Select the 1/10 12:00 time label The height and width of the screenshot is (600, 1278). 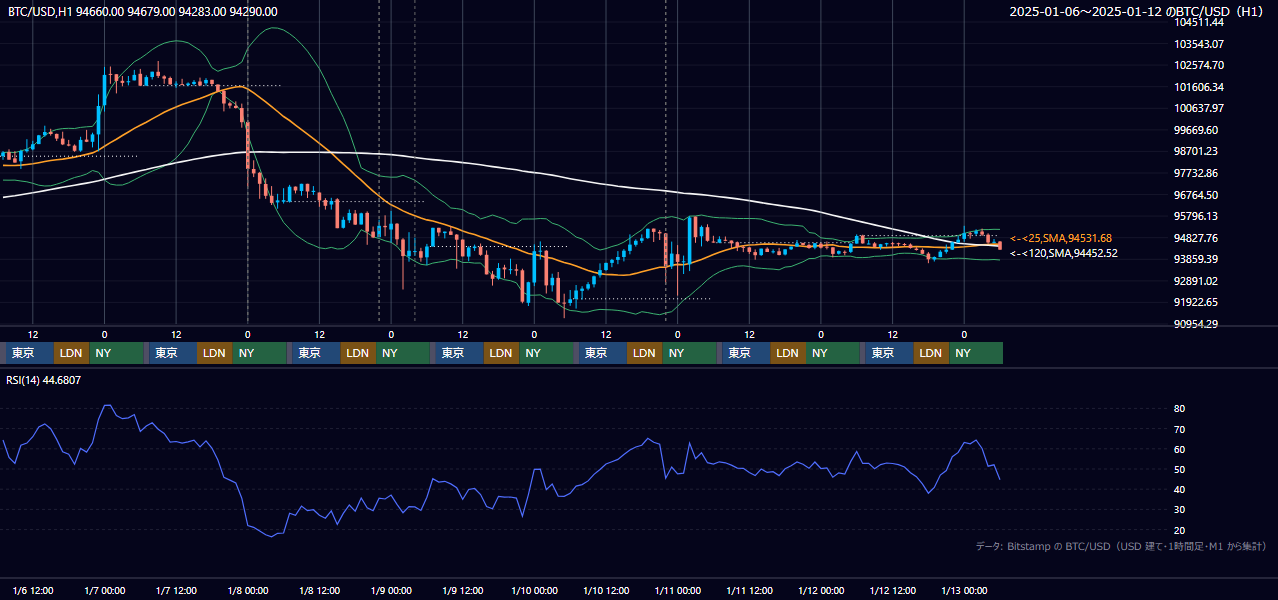click(606, 591)
